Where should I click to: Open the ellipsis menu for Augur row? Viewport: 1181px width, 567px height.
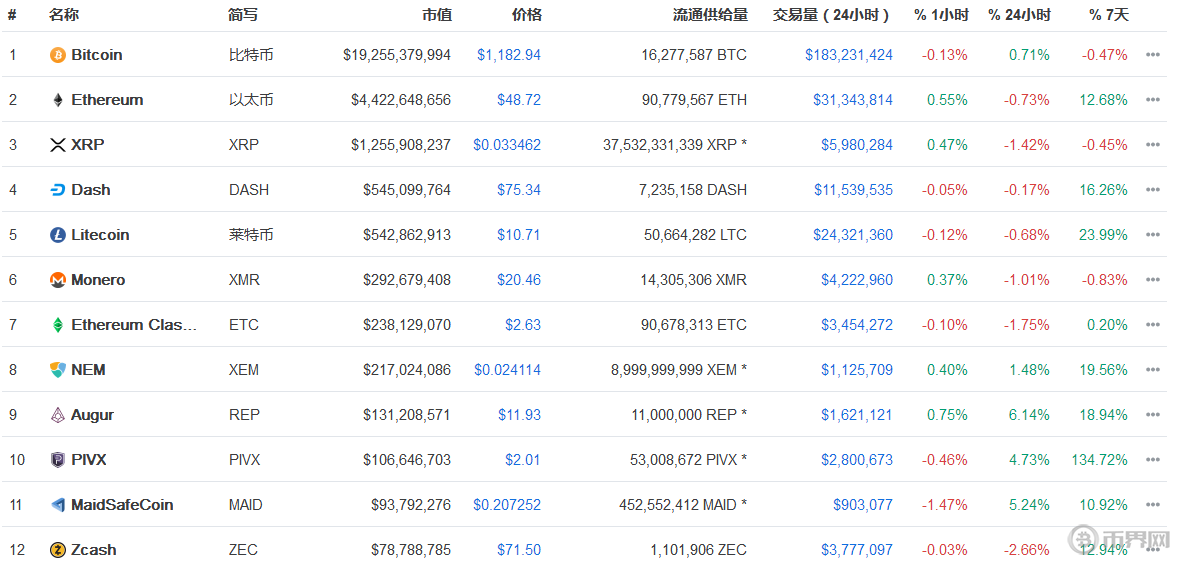click(1153, 415)
